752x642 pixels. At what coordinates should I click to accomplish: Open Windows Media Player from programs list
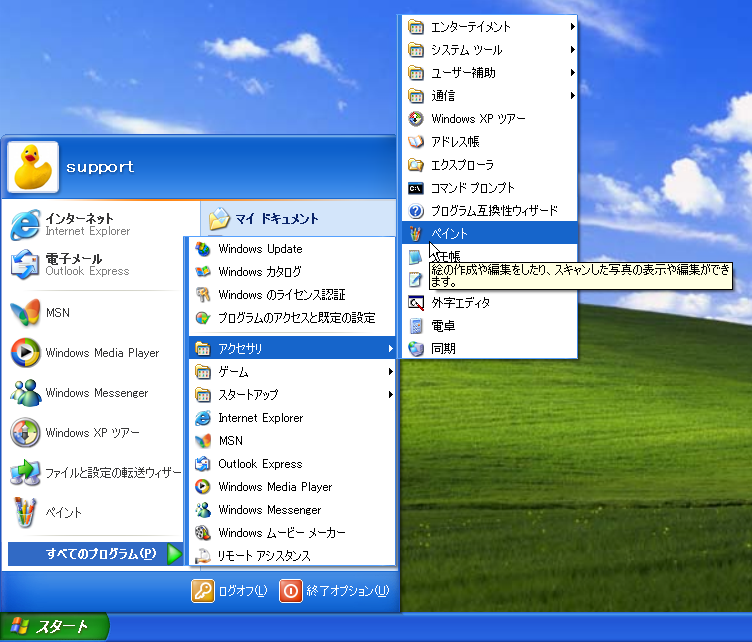[292, 487]
